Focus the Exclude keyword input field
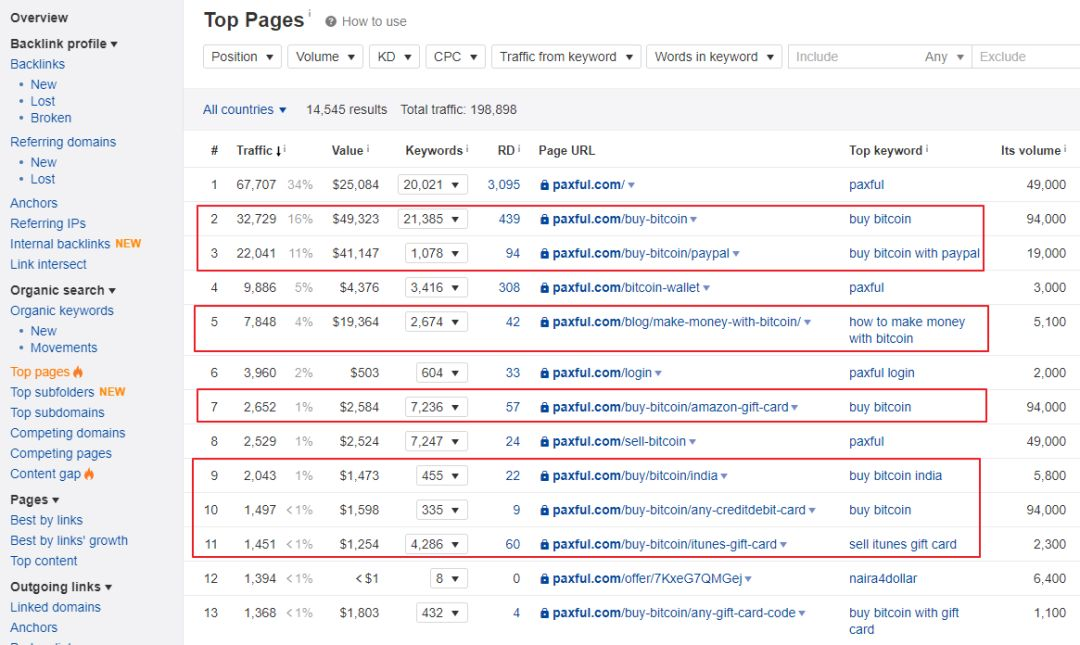The width and height of the screenshot is (1080, 645). [1026, 57]
